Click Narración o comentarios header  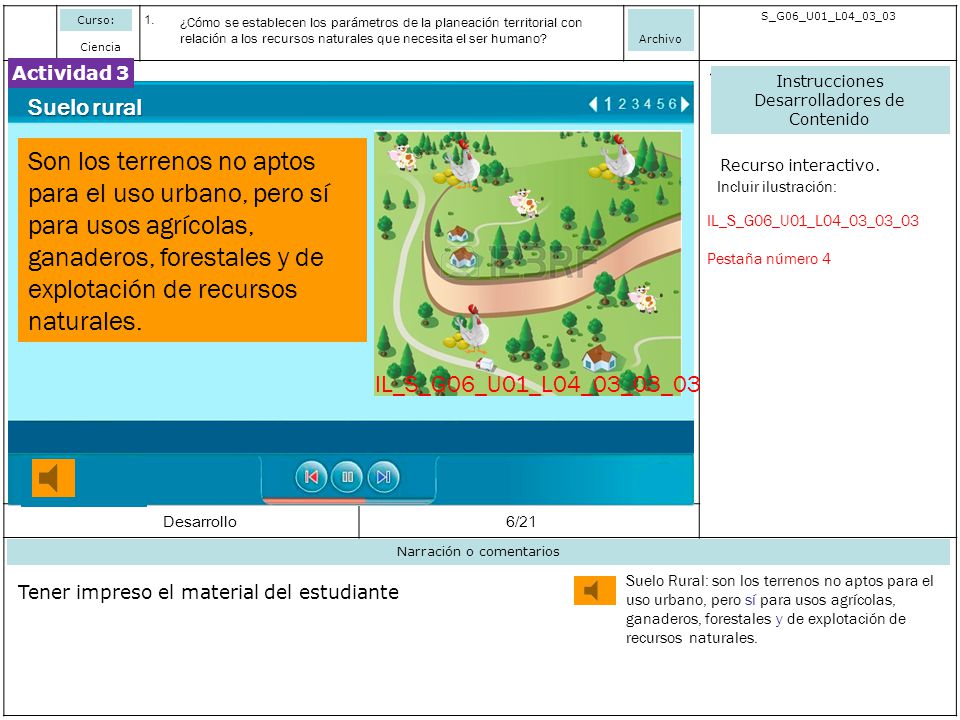pos(478,552)
